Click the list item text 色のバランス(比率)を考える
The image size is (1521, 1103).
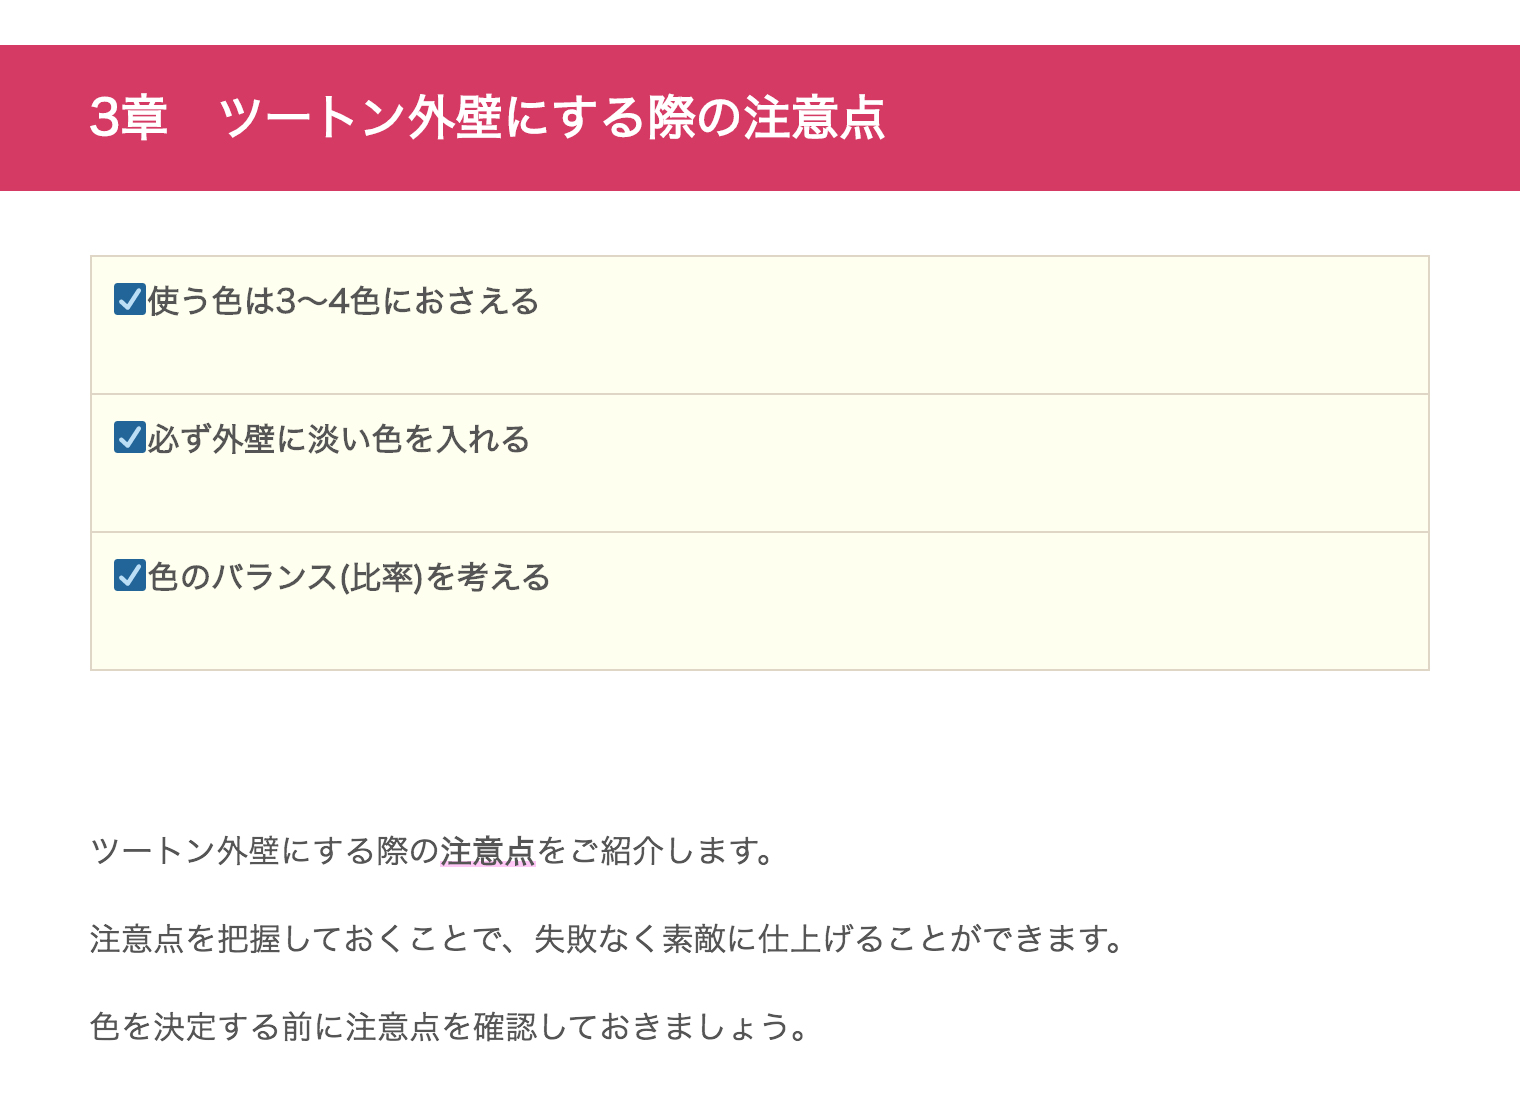pyautogui.click(x=349, y=577)
